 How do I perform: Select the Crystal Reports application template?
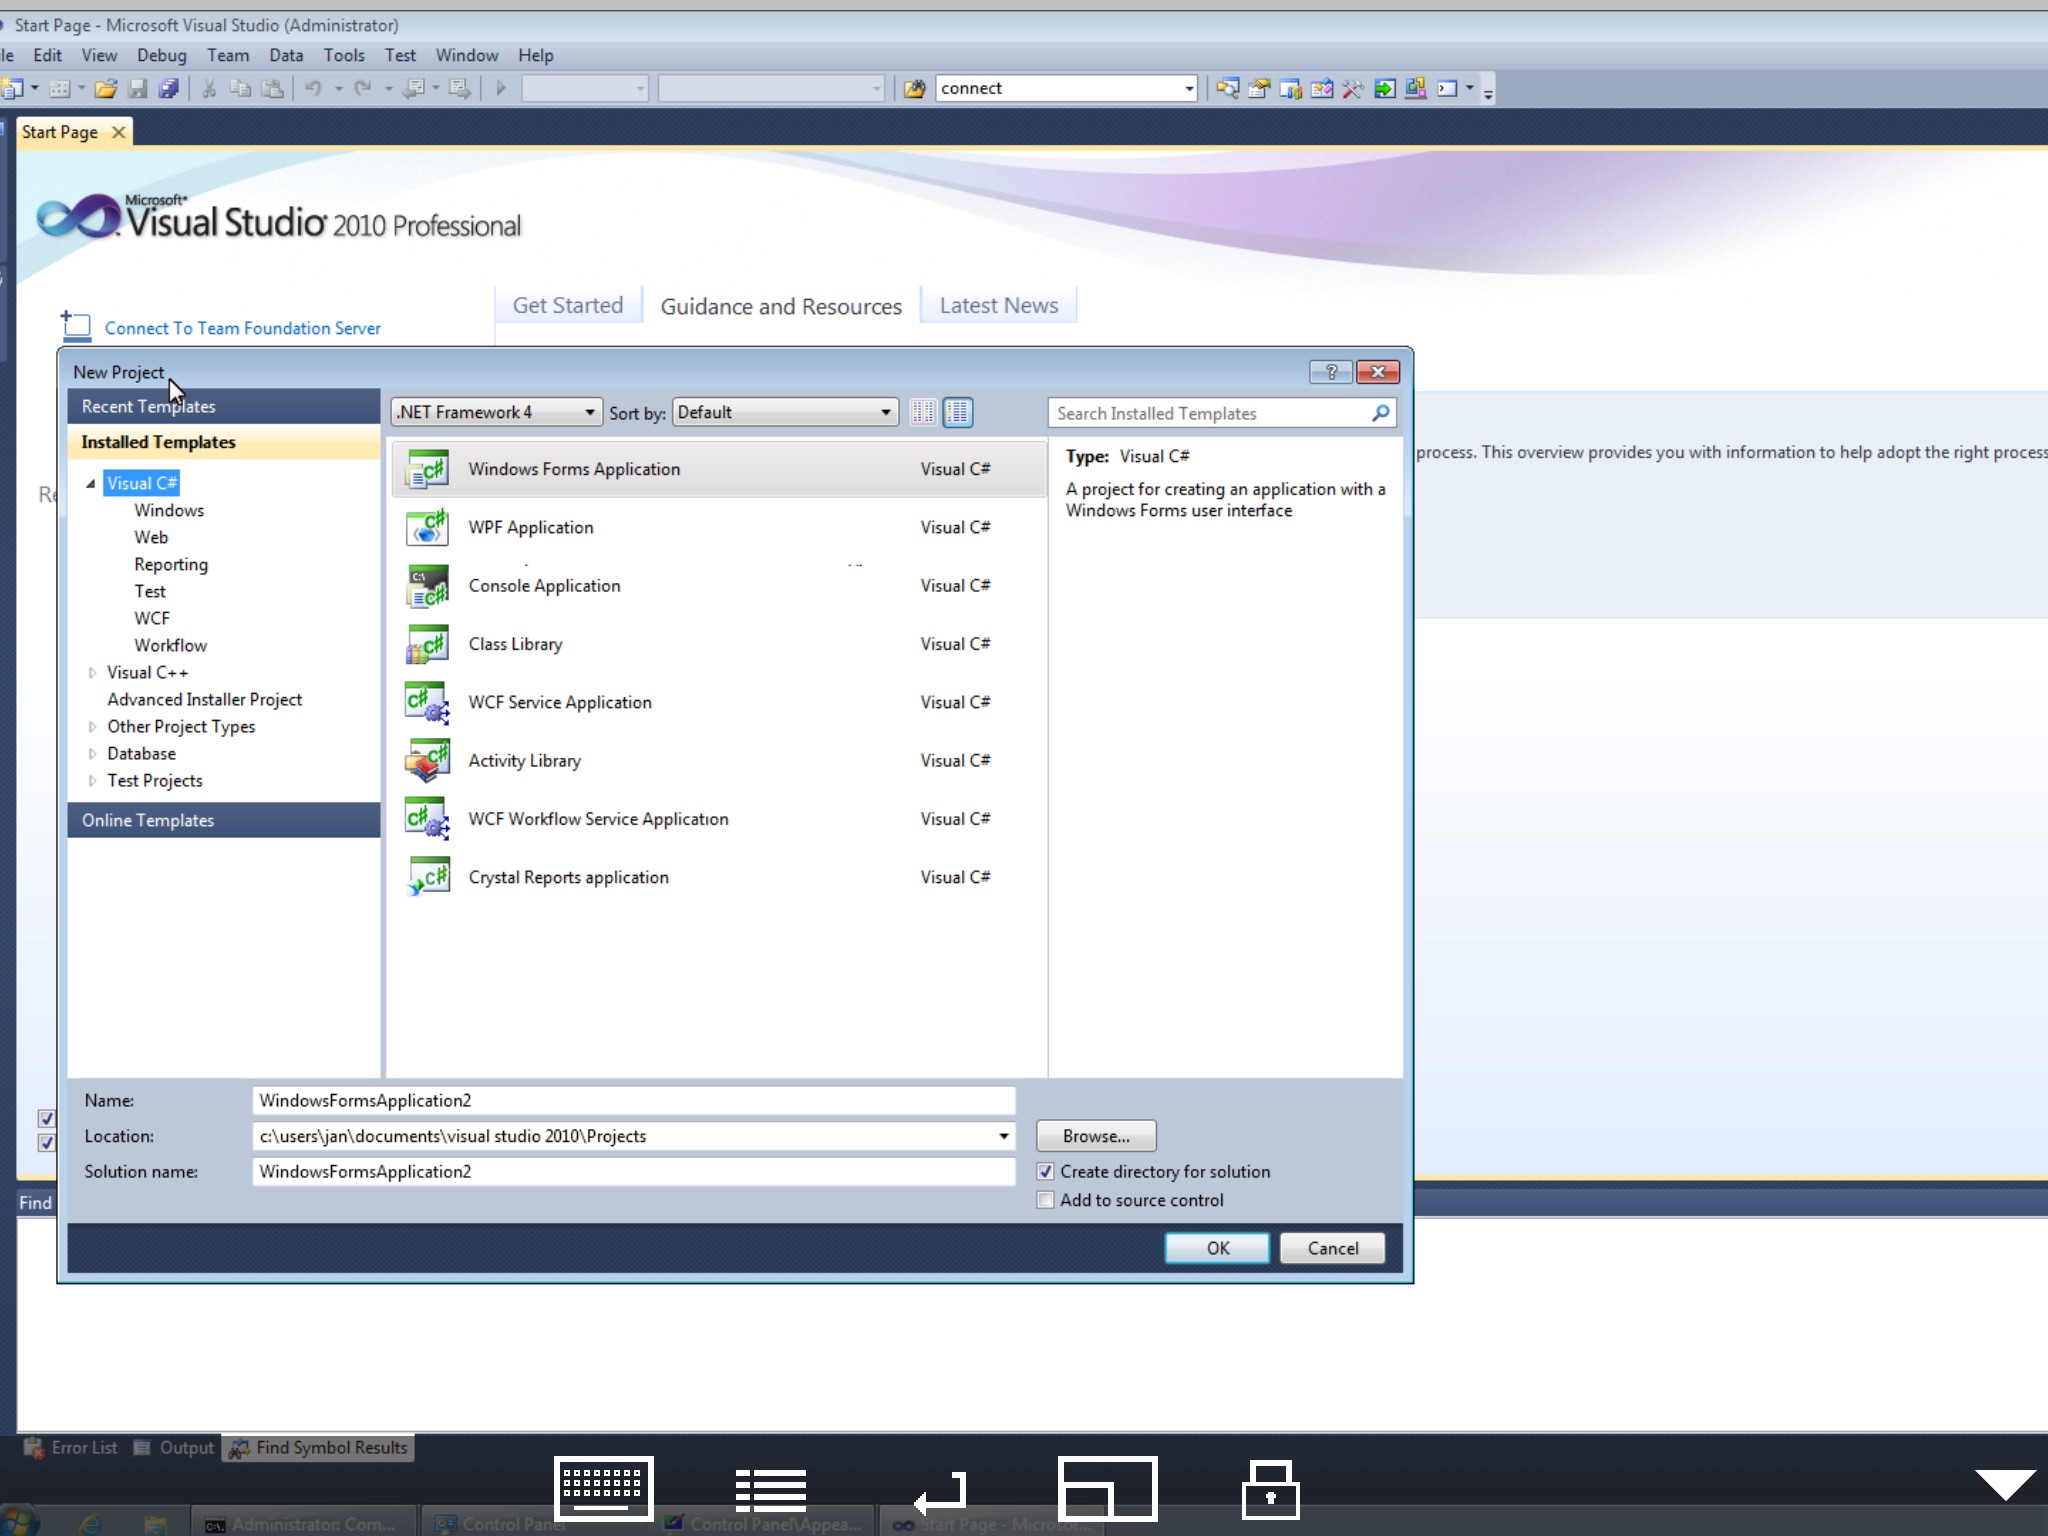718,877
